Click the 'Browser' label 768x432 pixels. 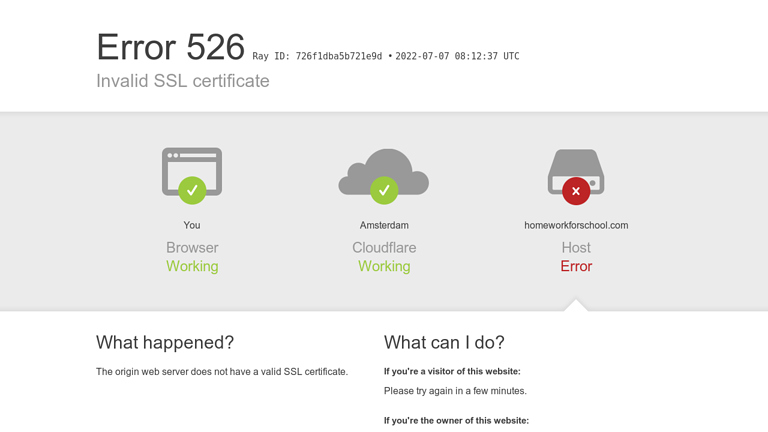(192, 247)
